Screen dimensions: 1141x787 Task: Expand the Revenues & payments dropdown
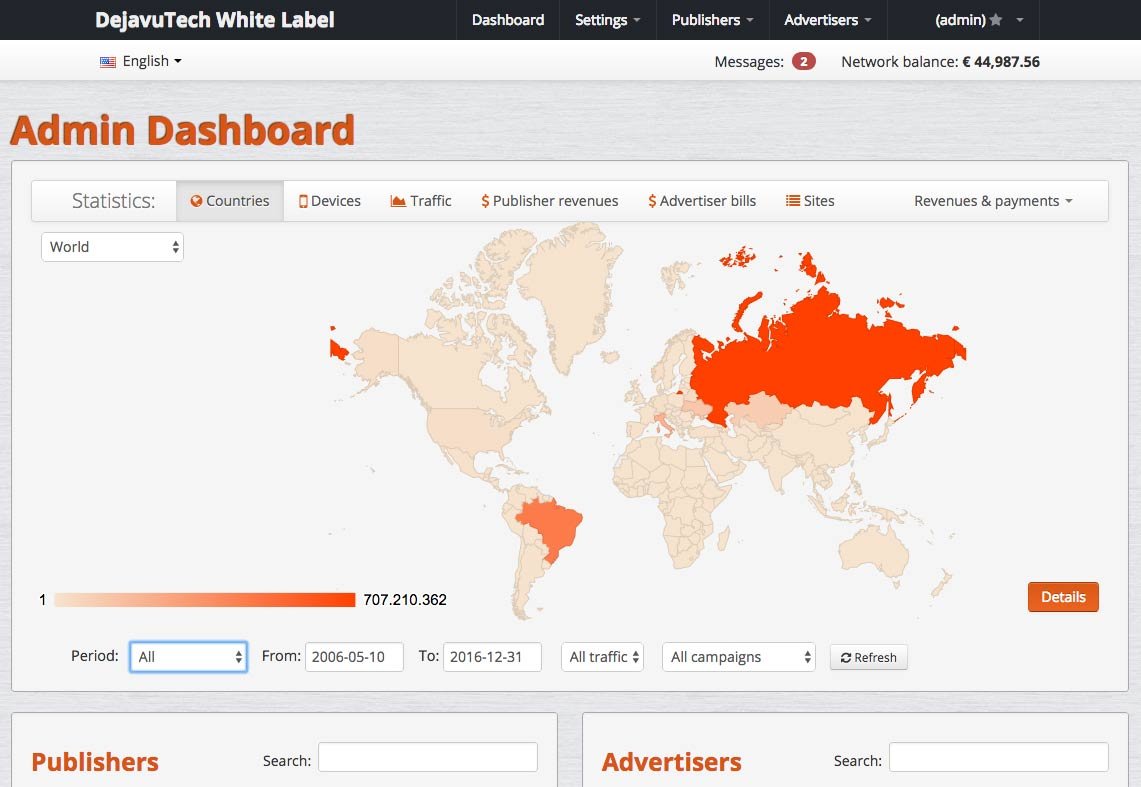993,201
